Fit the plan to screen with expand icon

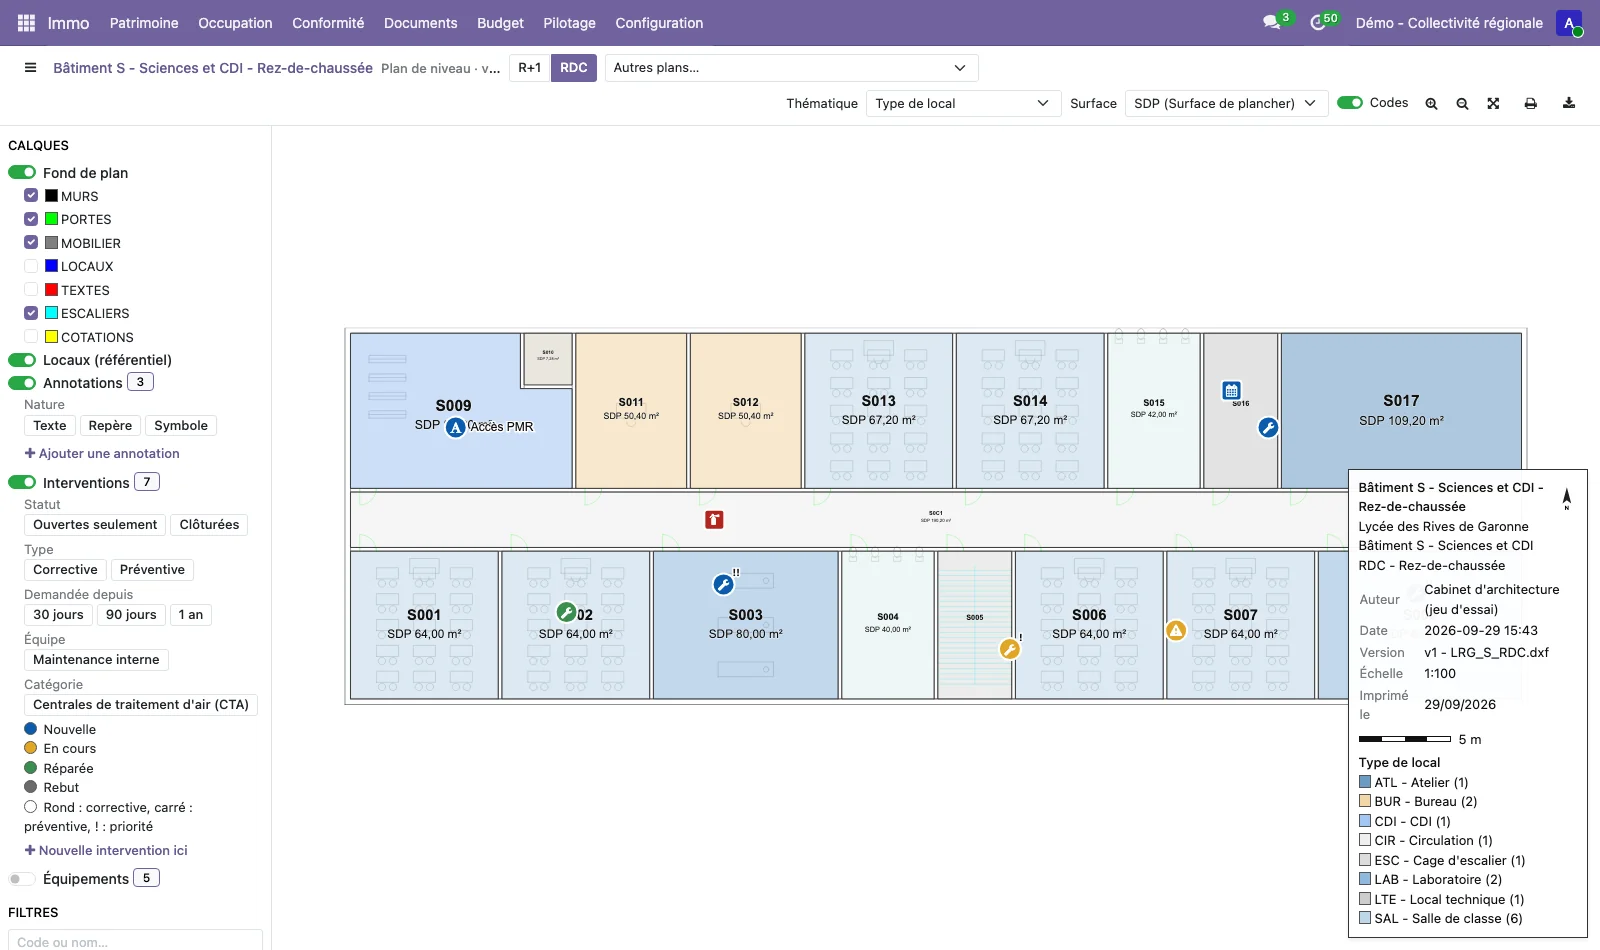1493,103
